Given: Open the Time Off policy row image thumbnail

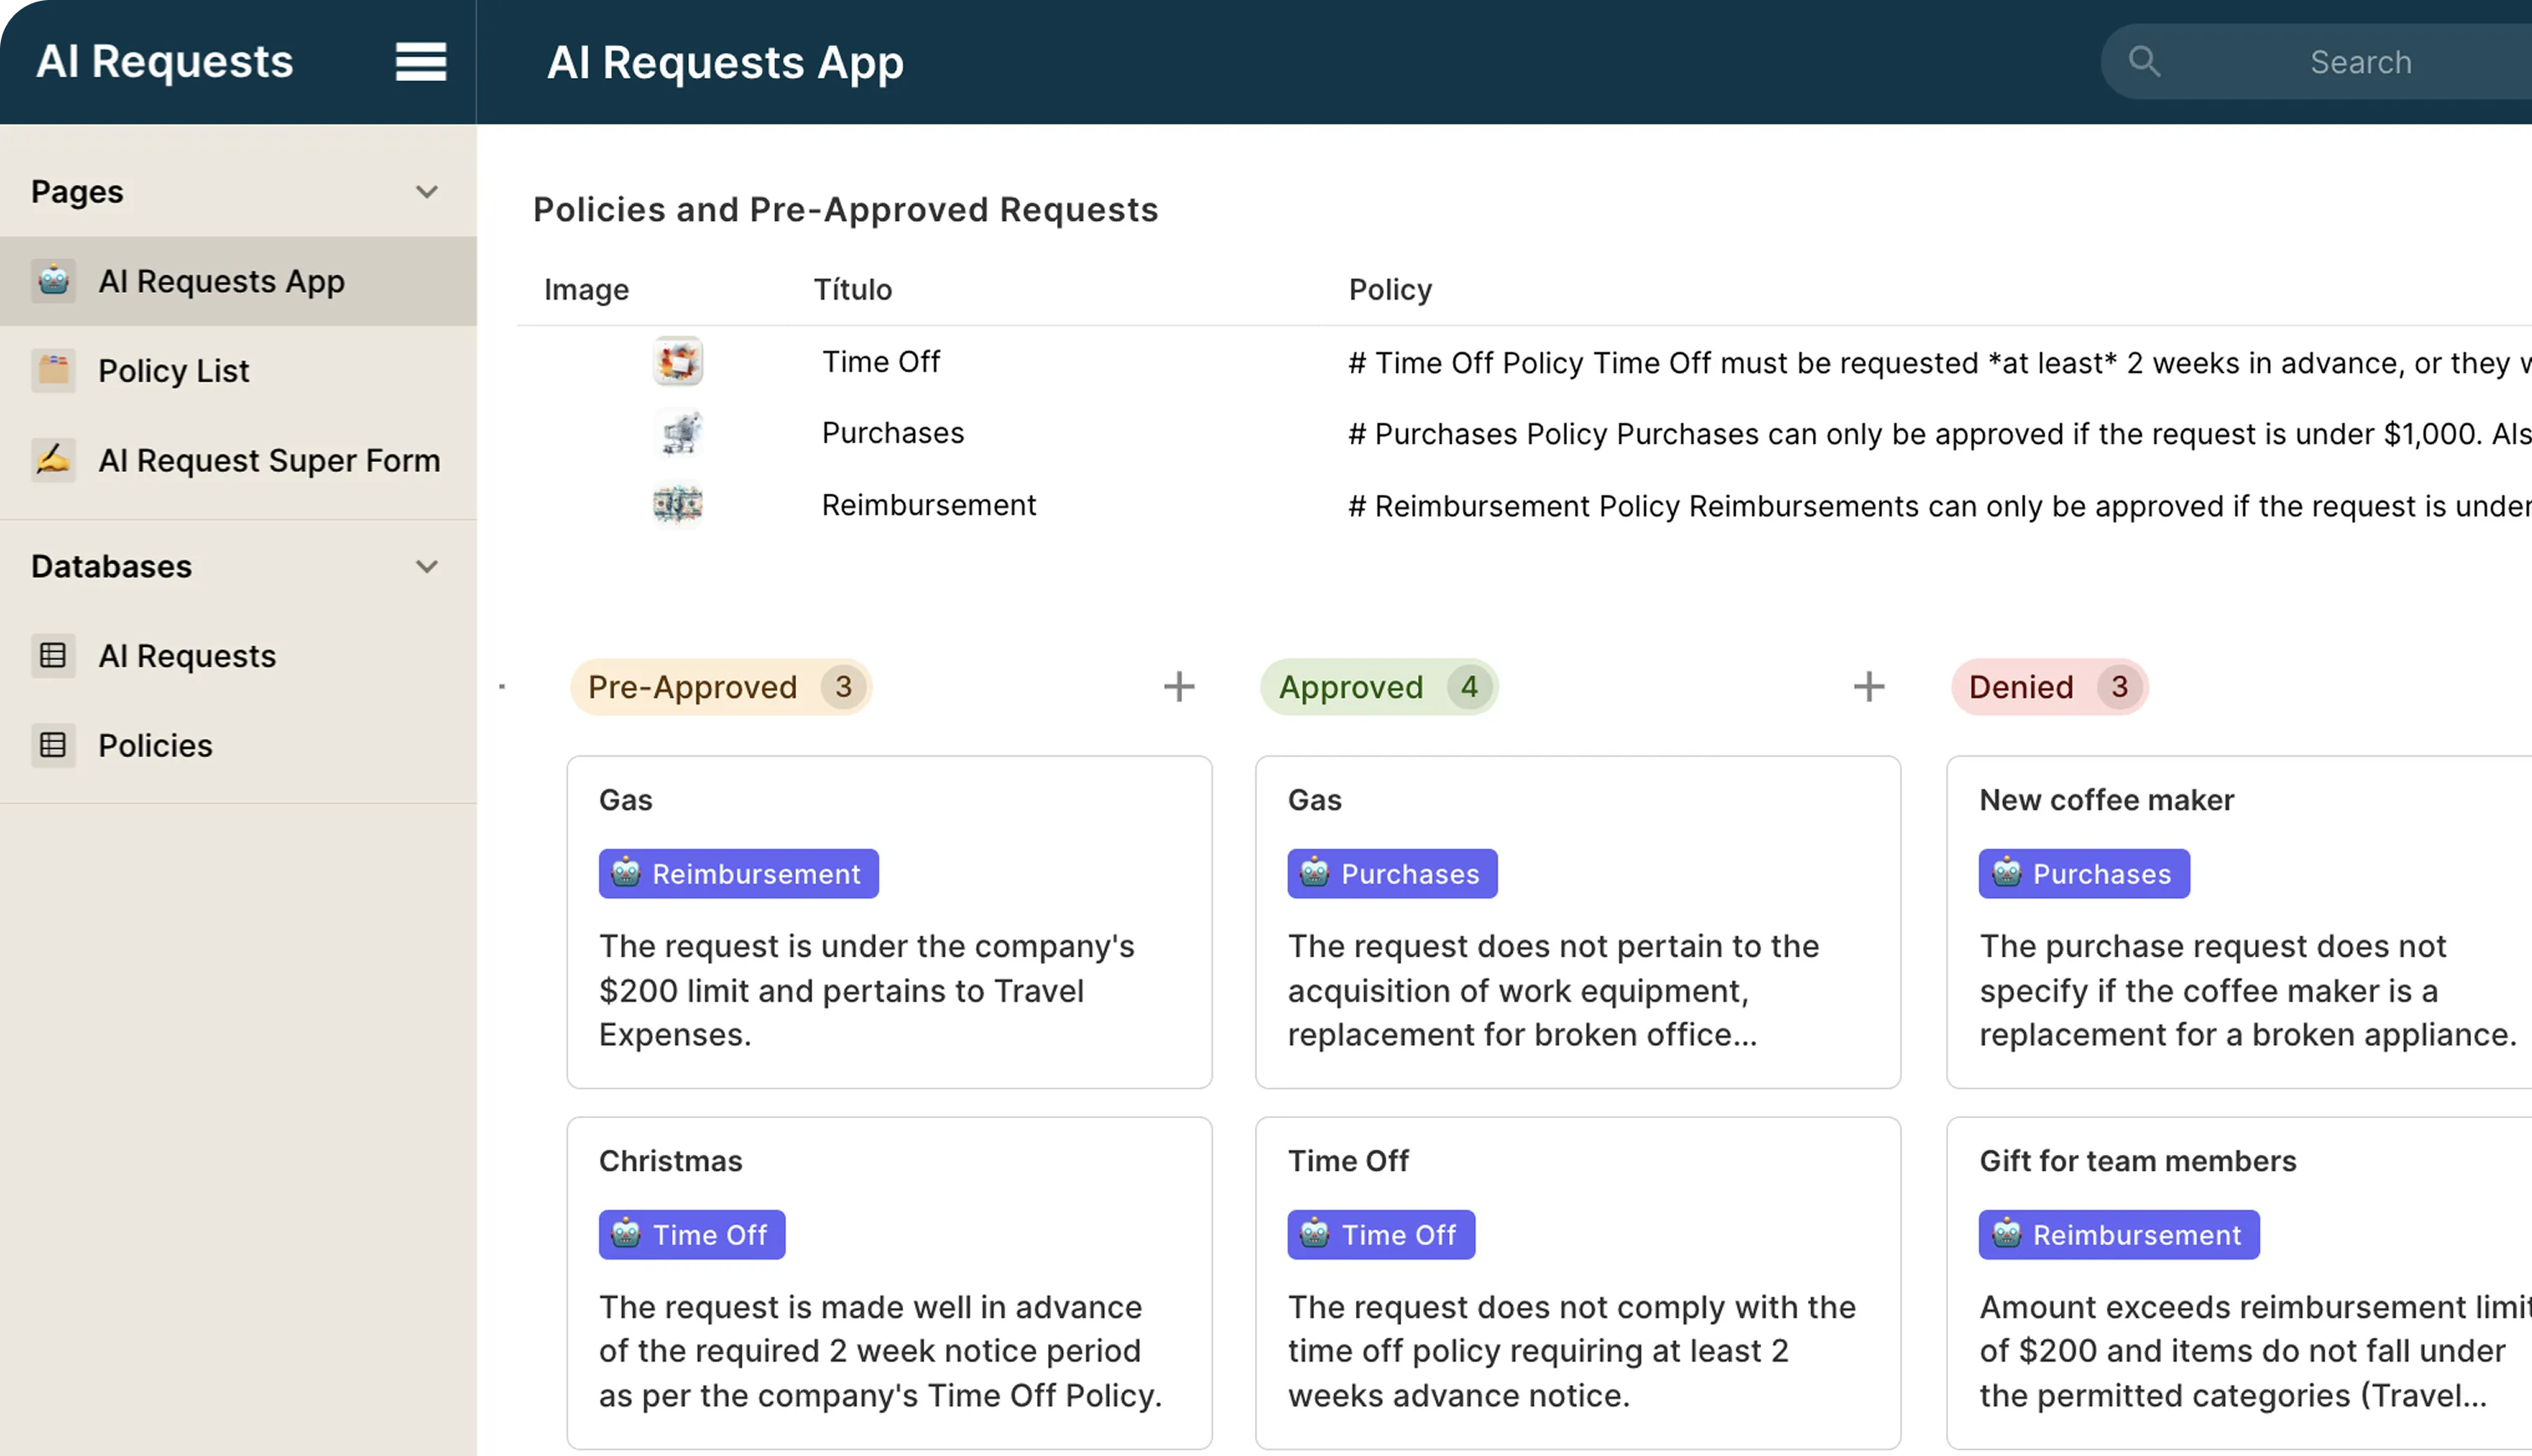Looking at the screenshot, I should coord(677,361).
